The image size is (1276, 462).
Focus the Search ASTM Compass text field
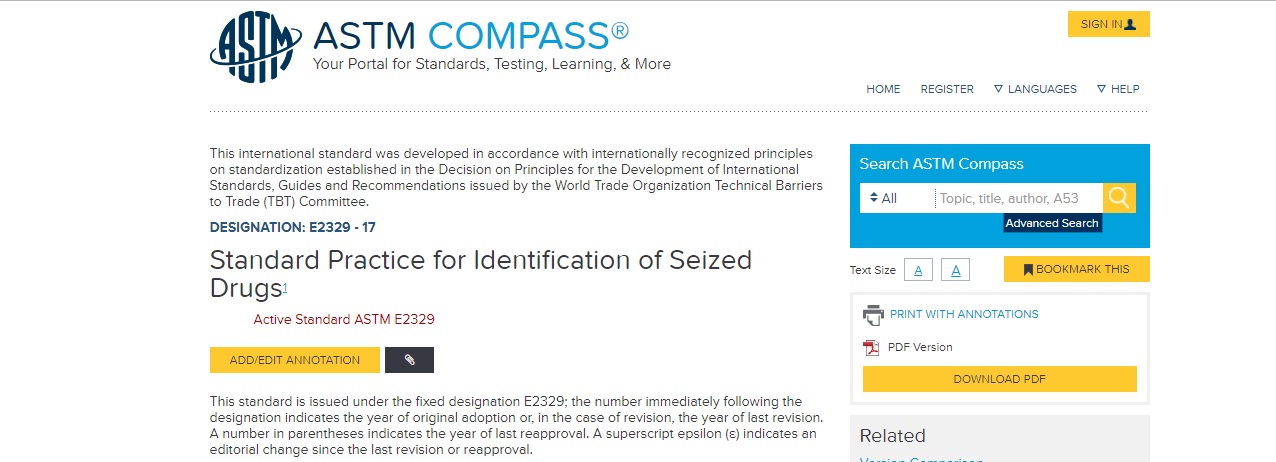pyautogui.click(x=1019, y=198)
